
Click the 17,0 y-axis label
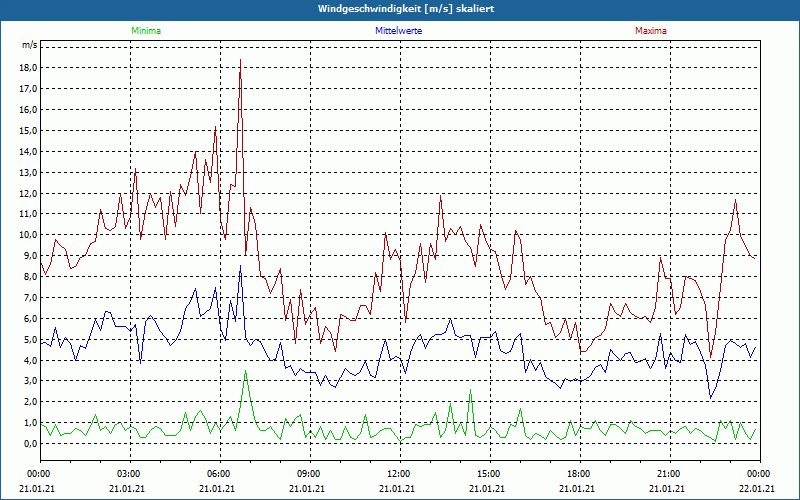point(29,89)
